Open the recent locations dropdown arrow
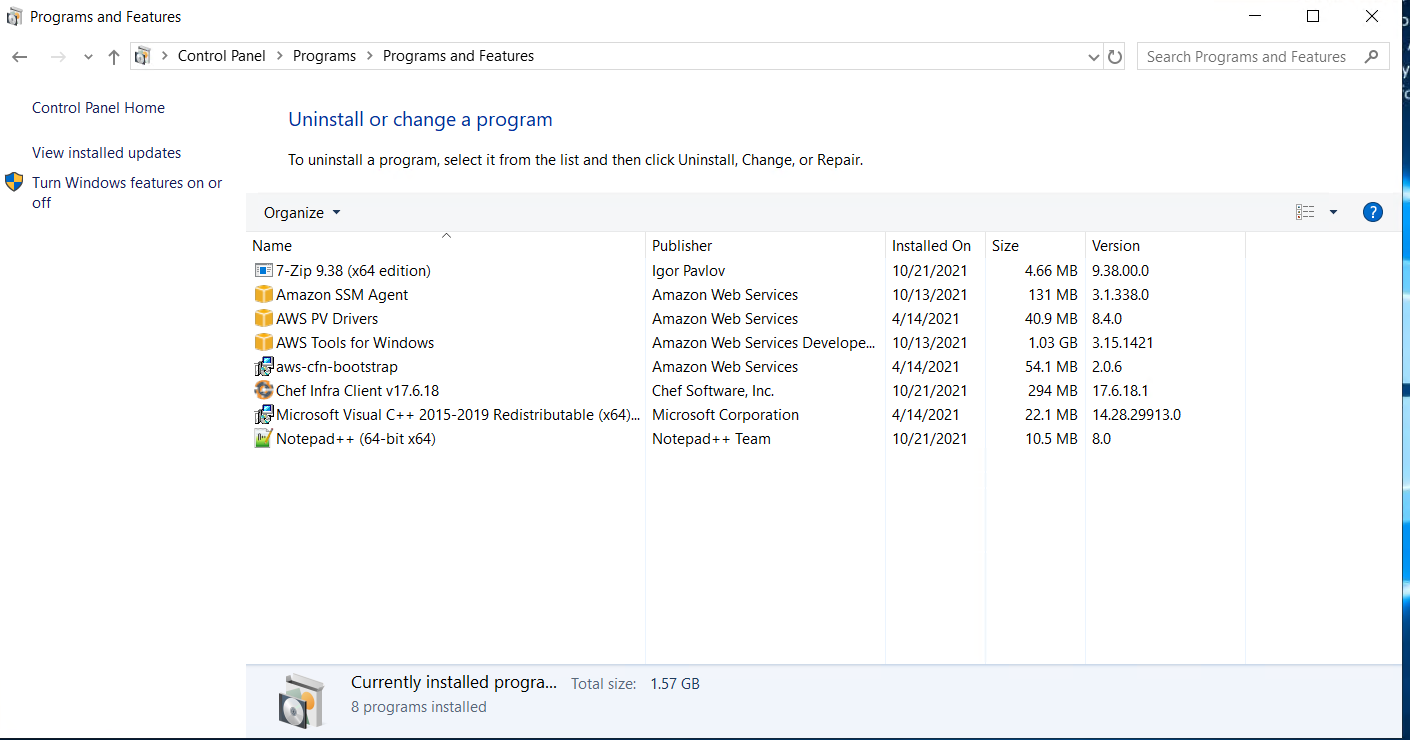This screenshot has width=1410, height=740. click(x=88, y=57)
